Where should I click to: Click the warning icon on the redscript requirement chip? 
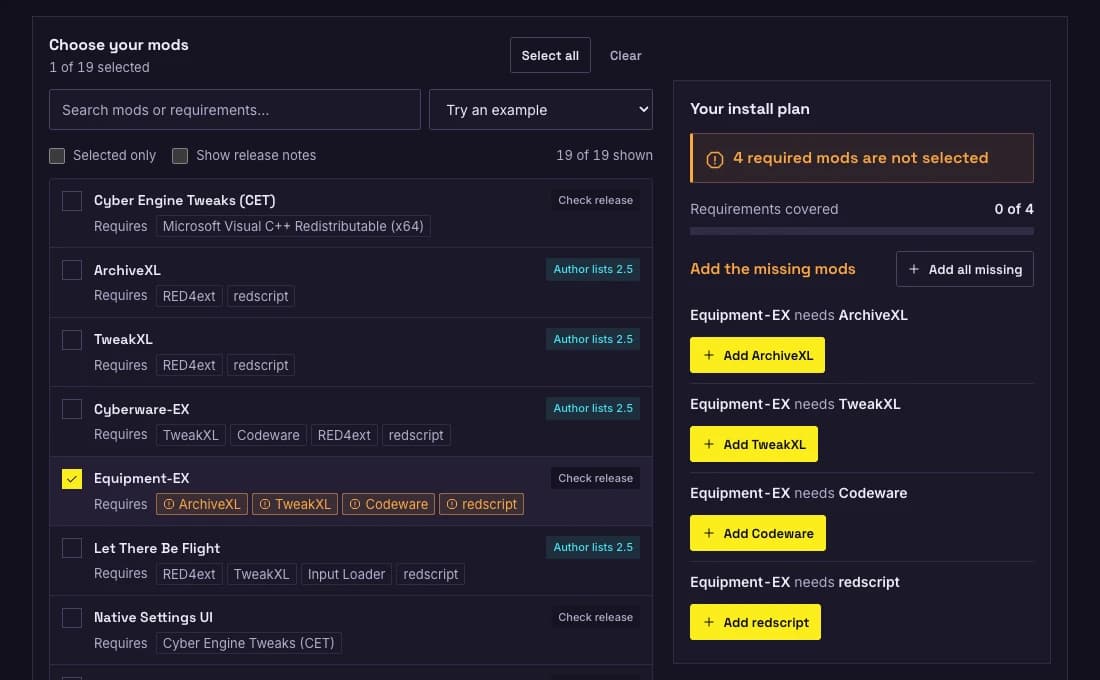click(x=452, y=504)
